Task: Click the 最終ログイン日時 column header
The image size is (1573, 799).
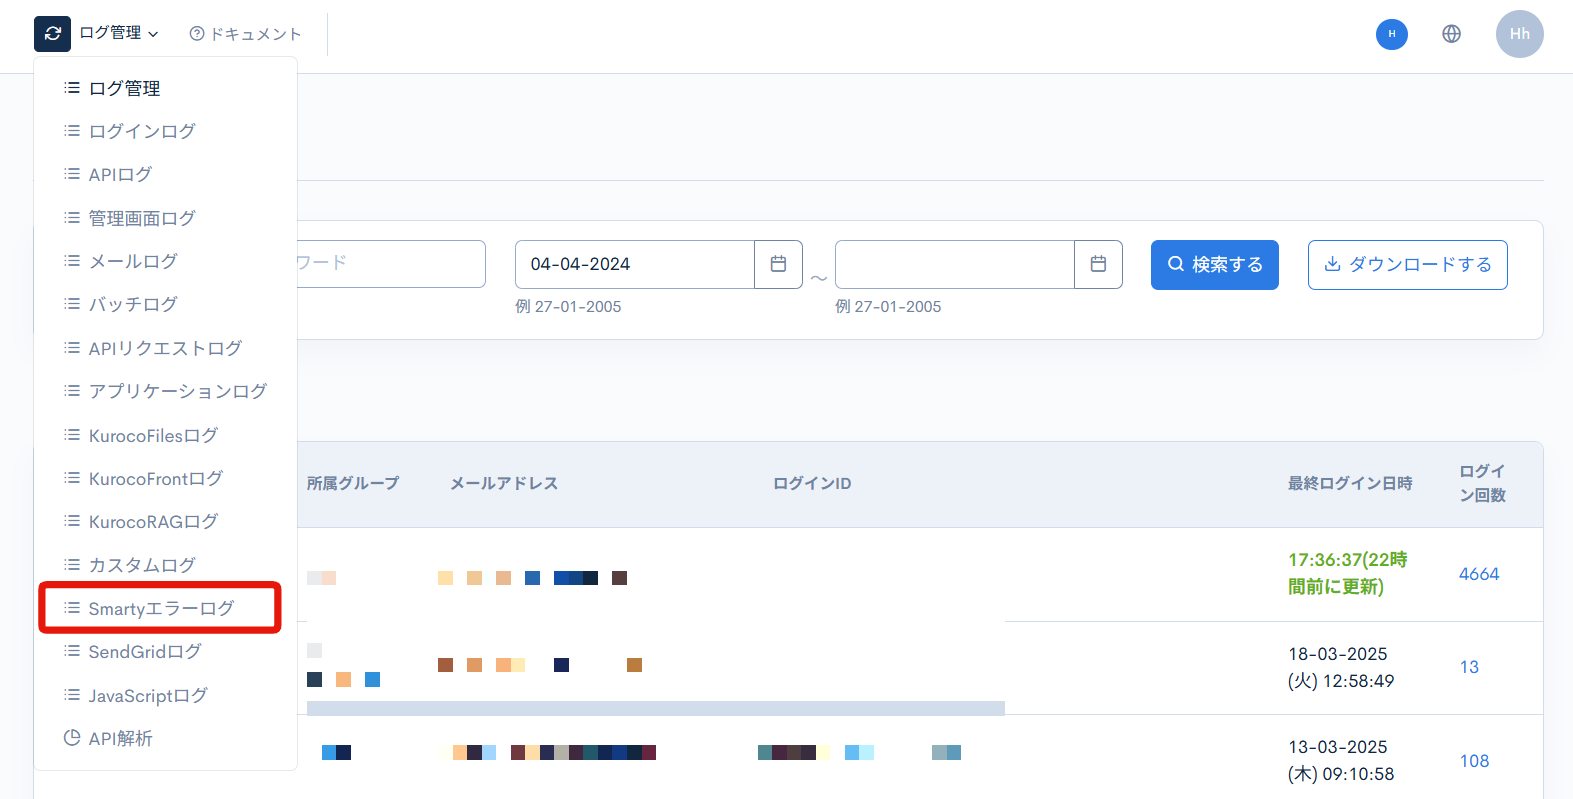Action: (1350, 484)
